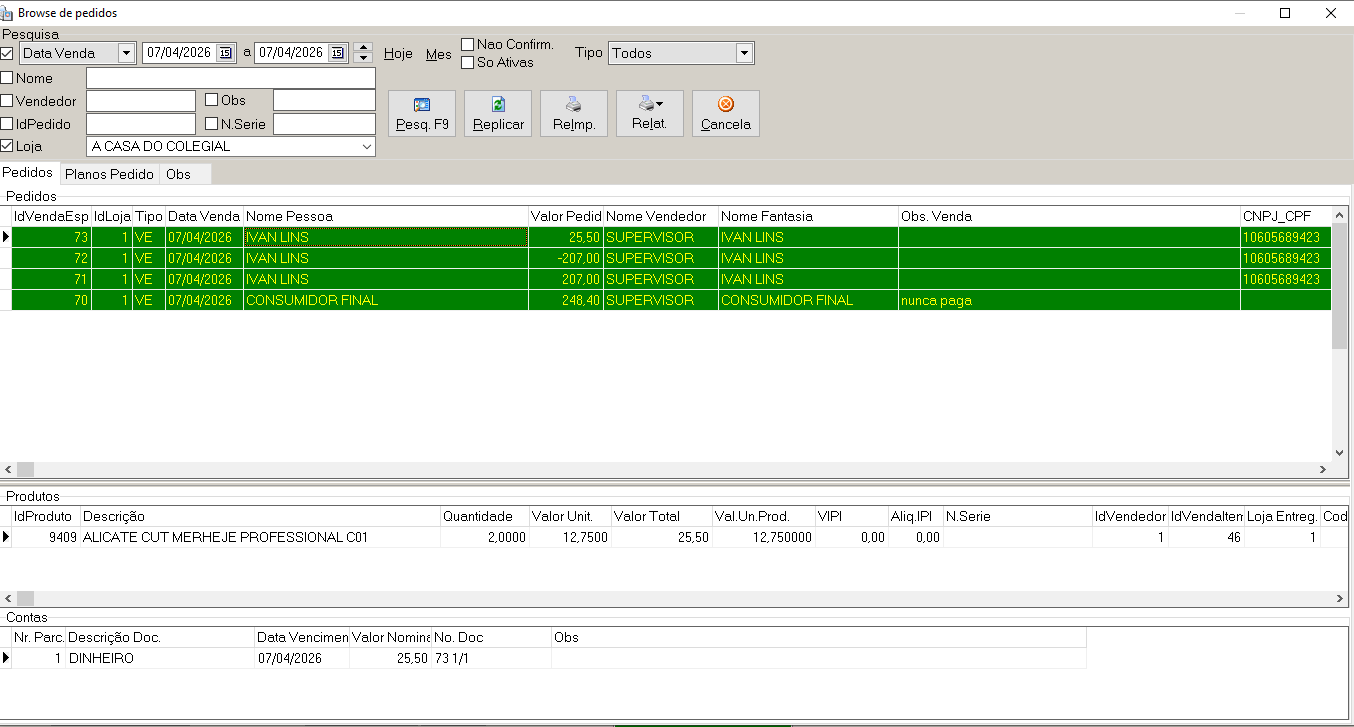Open calendar picker for the start date
1354x727 pixels.
pyautogui.click(x=225, y=53)
